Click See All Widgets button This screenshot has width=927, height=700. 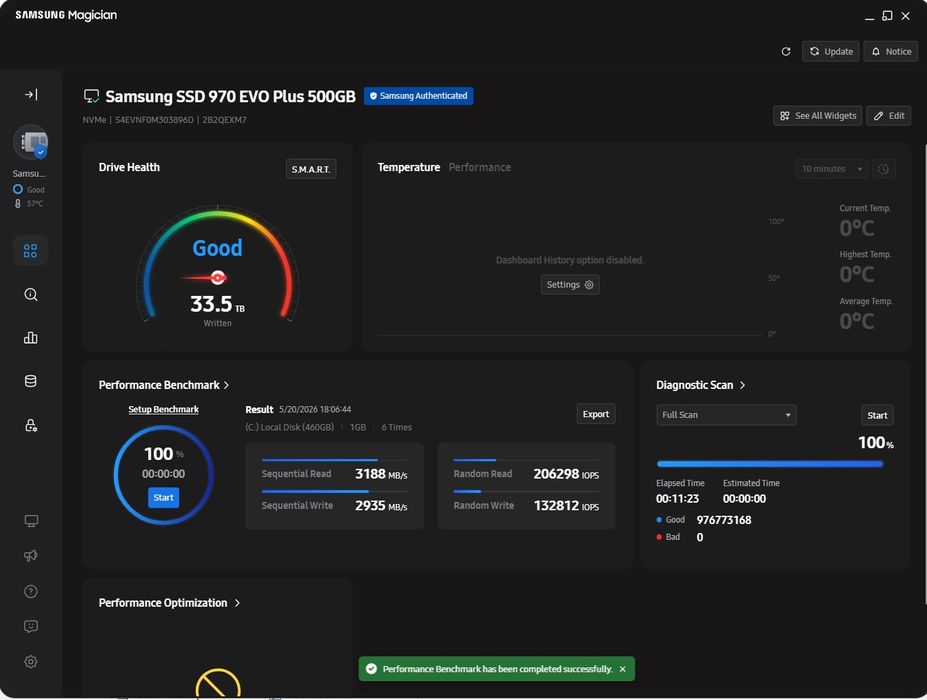click(x=818, y=116)
